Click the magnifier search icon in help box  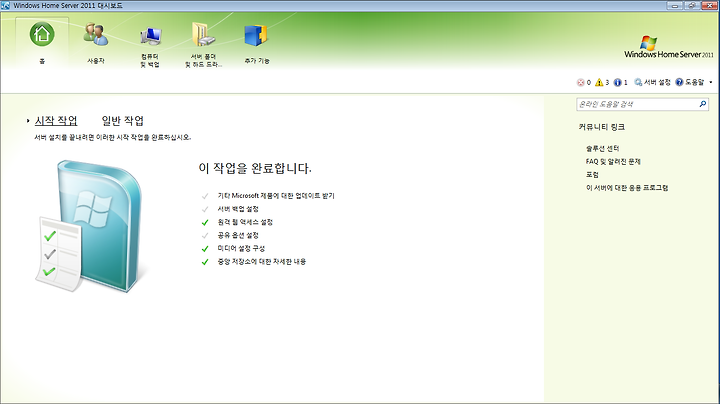pos(703,105)
